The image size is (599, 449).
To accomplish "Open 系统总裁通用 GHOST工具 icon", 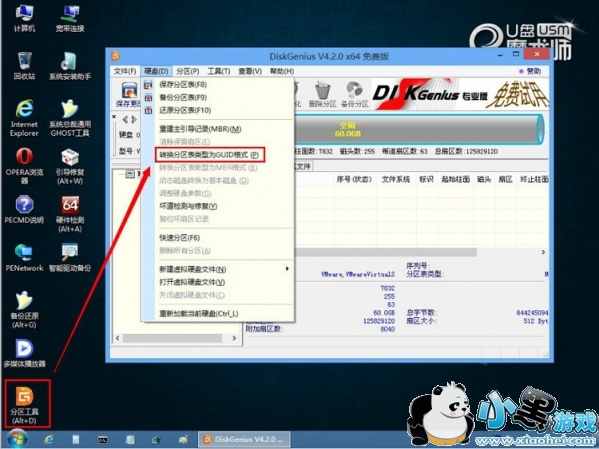I will click(x=70, y=118).
